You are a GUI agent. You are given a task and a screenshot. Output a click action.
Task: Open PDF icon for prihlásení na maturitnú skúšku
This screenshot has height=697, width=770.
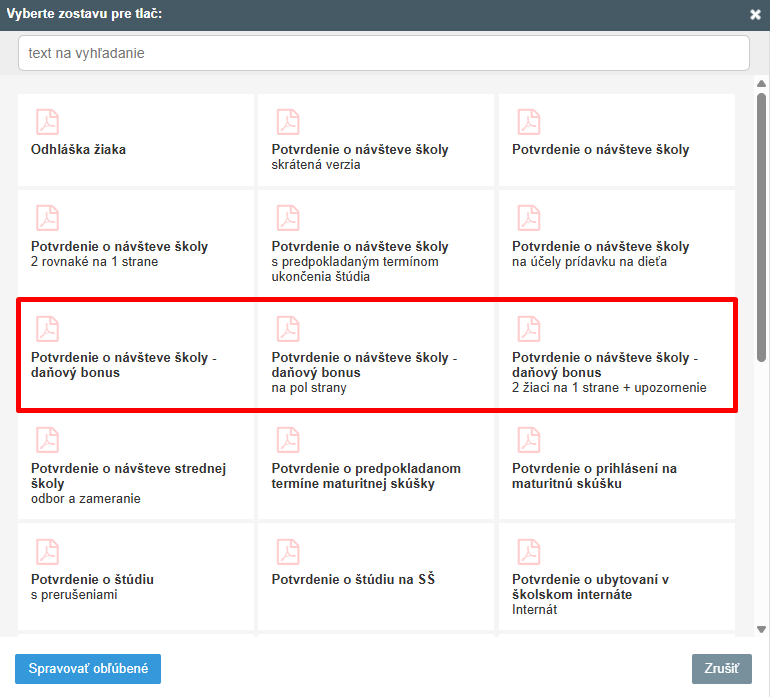click(x=529, y=440)
